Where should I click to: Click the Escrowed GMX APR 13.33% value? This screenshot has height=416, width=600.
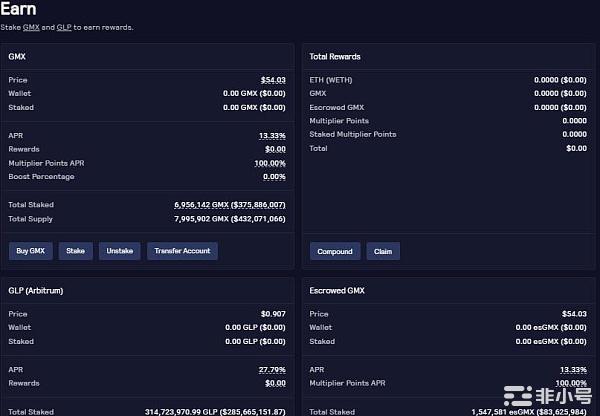point(572,369)
